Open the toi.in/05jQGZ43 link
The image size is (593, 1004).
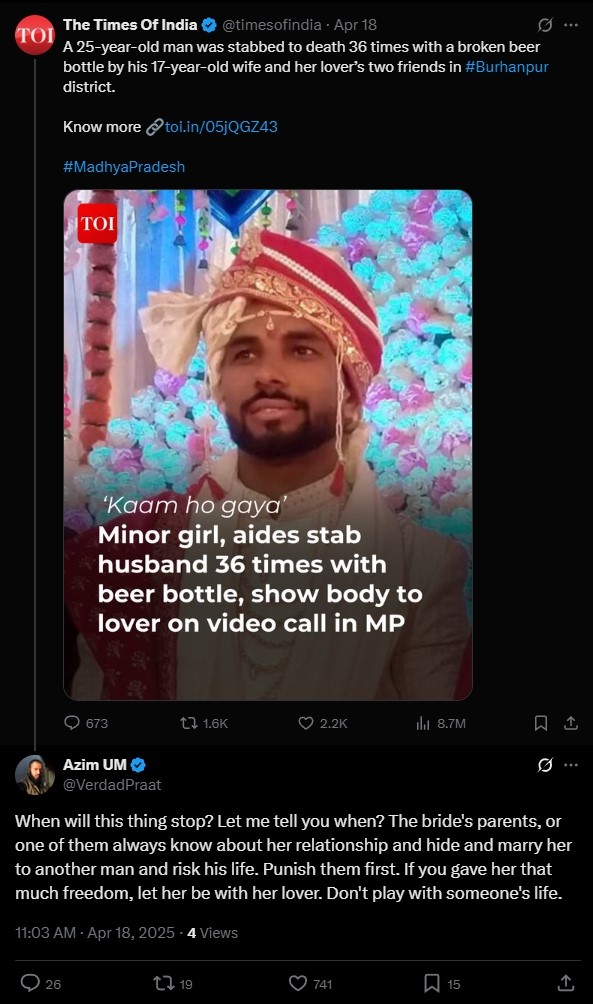(x=221, y=127)
